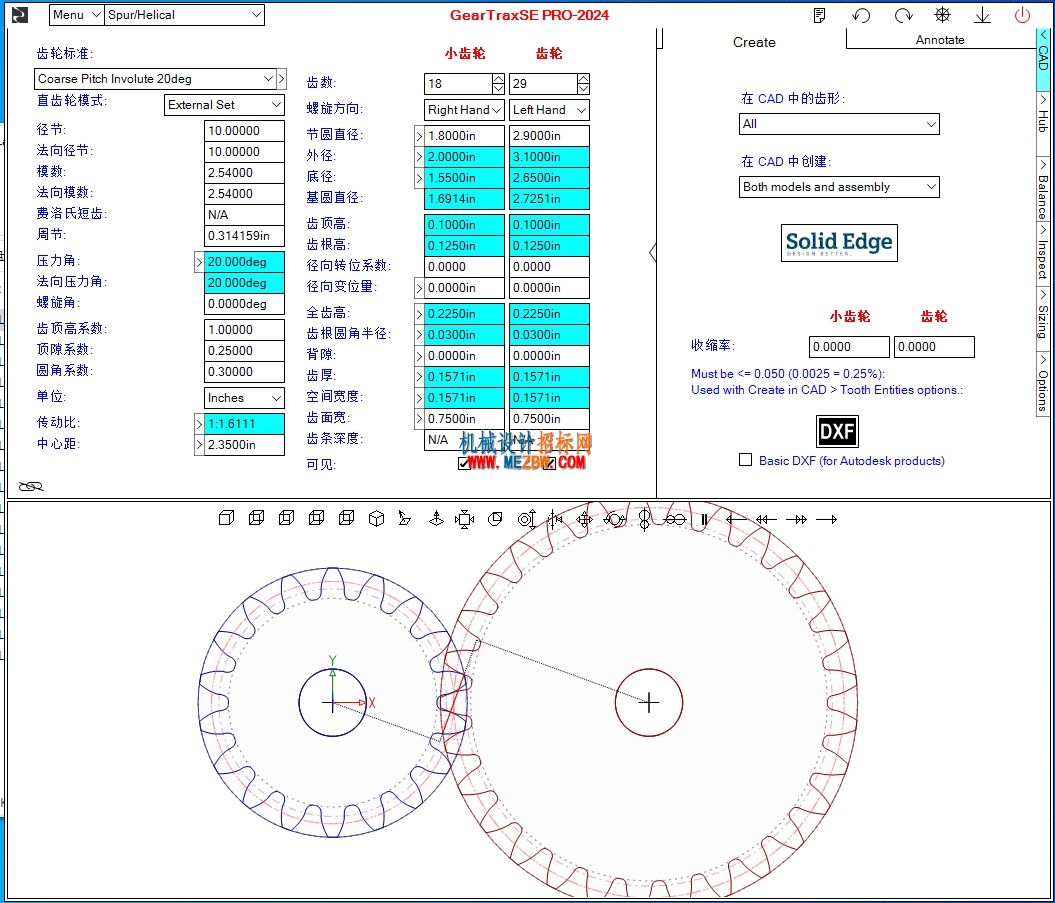
Task: Open Both models and assembly dropdown
Action: click(839, 186)
